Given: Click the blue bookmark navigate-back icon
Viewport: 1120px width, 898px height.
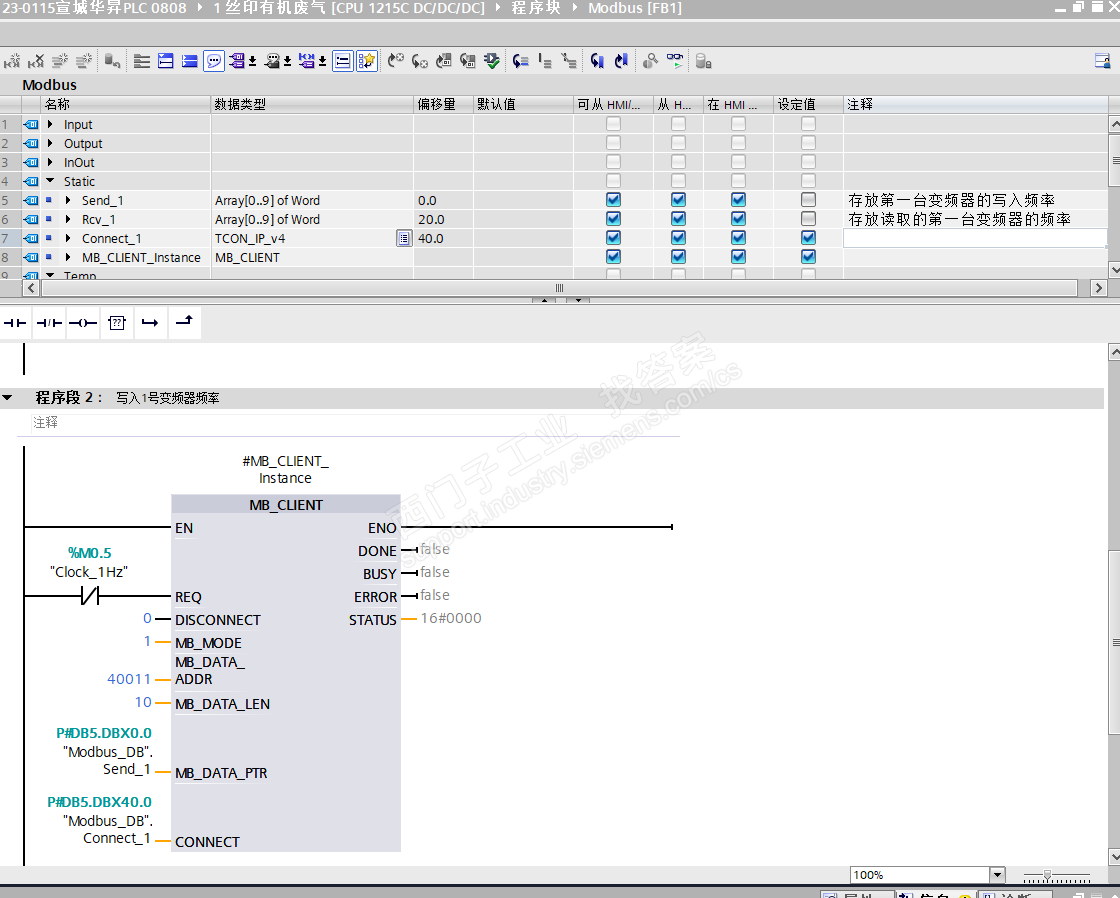Looking at the screenshot, I should (x=597, y=61).
